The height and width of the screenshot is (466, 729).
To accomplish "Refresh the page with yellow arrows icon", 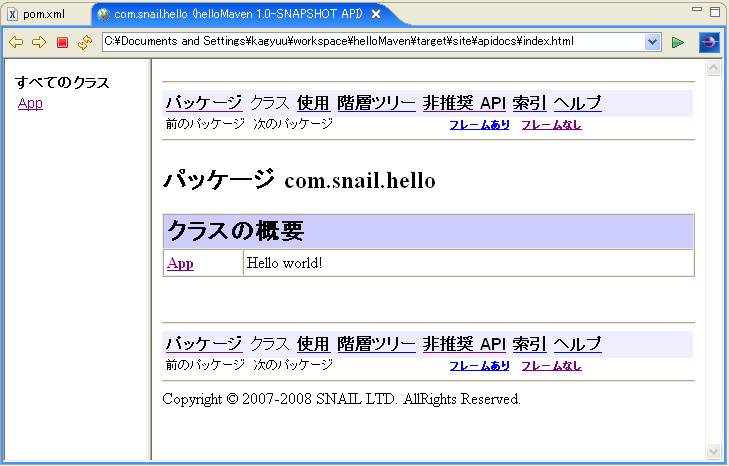I will pos(85,42).
